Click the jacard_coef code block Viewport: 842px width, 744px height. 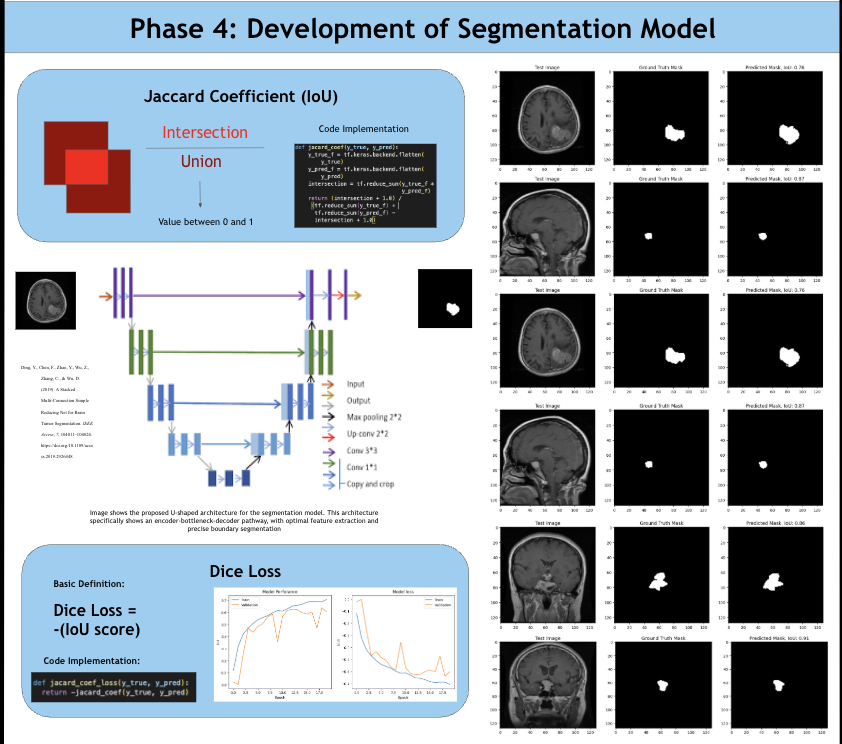pyautogui.click(x=365, y=185)
